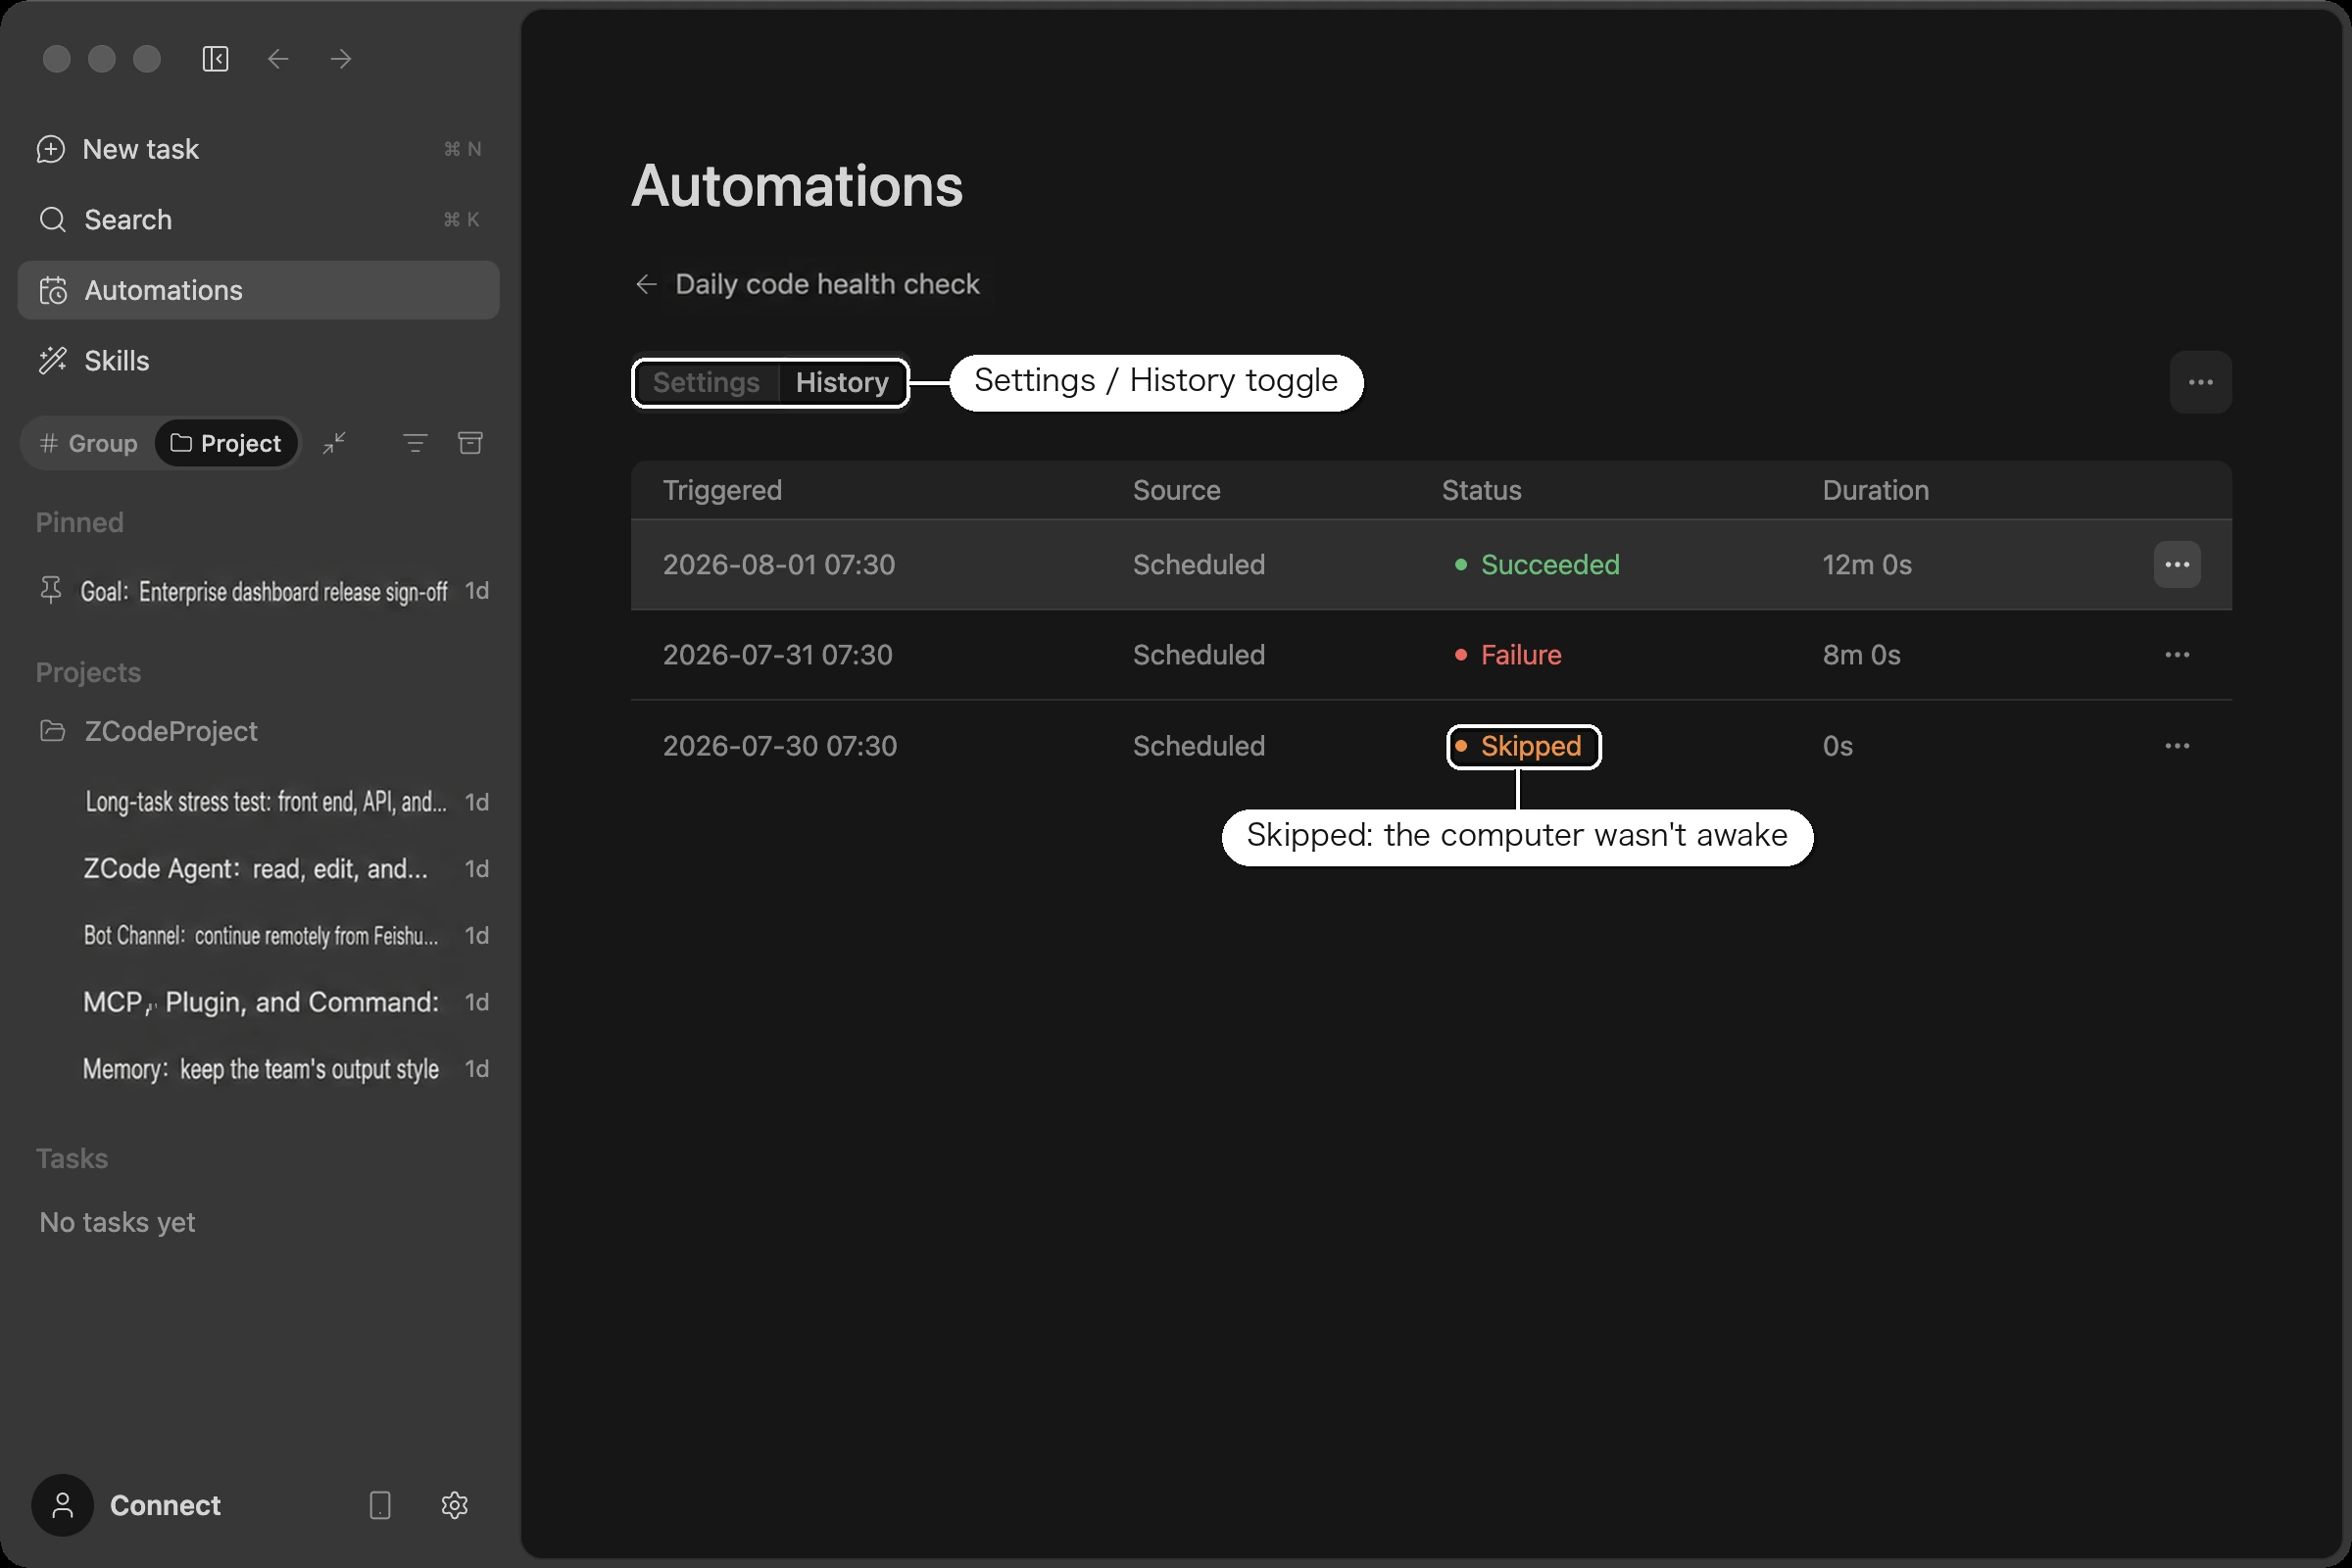The height and width of the screenshot is (1568, 2352).
Task: Open settings gear icon
Action: [x=455, y=1505]
